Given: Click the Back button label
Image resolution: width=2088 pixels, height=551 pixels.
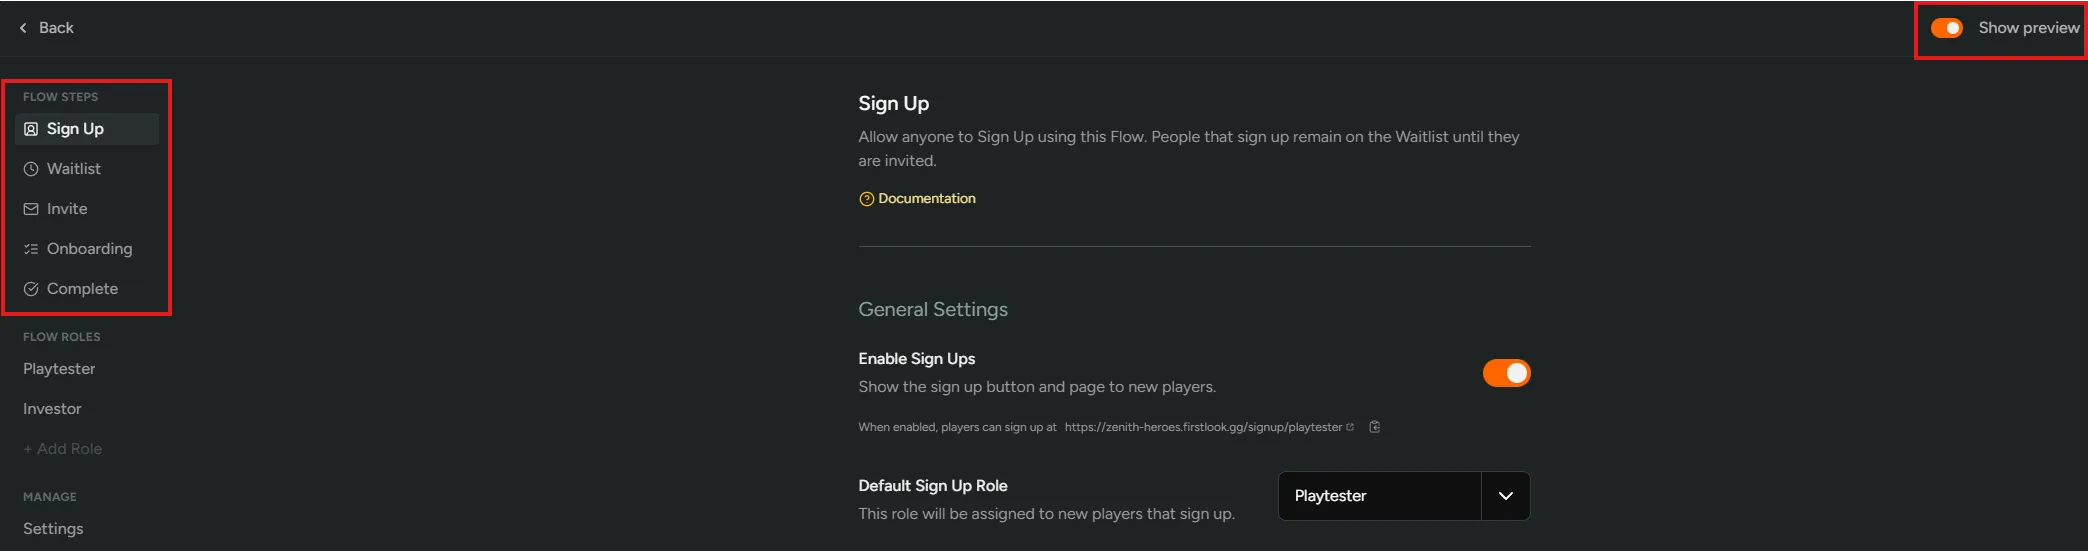Looking at the screenshot, I should 56,28.
